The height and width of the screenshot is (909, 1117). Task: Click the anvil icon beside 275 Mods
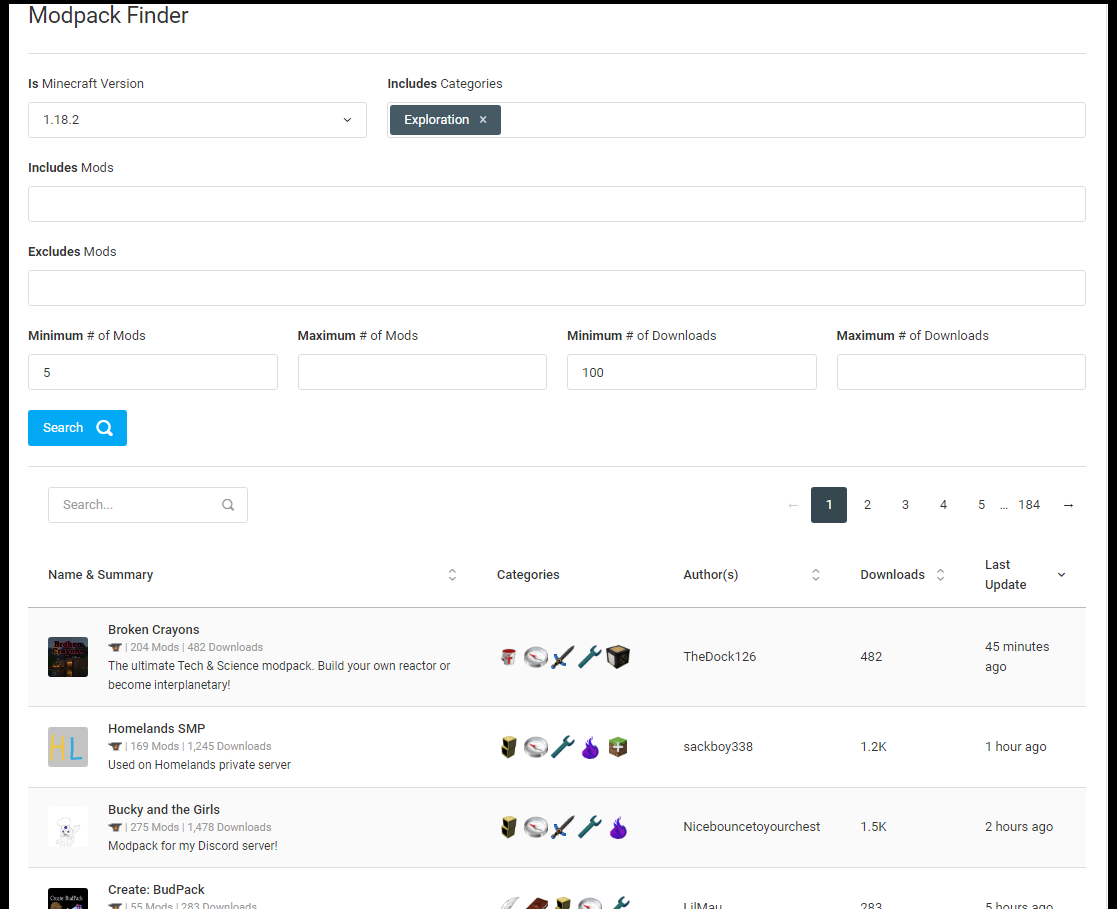[x=115, y=827]
